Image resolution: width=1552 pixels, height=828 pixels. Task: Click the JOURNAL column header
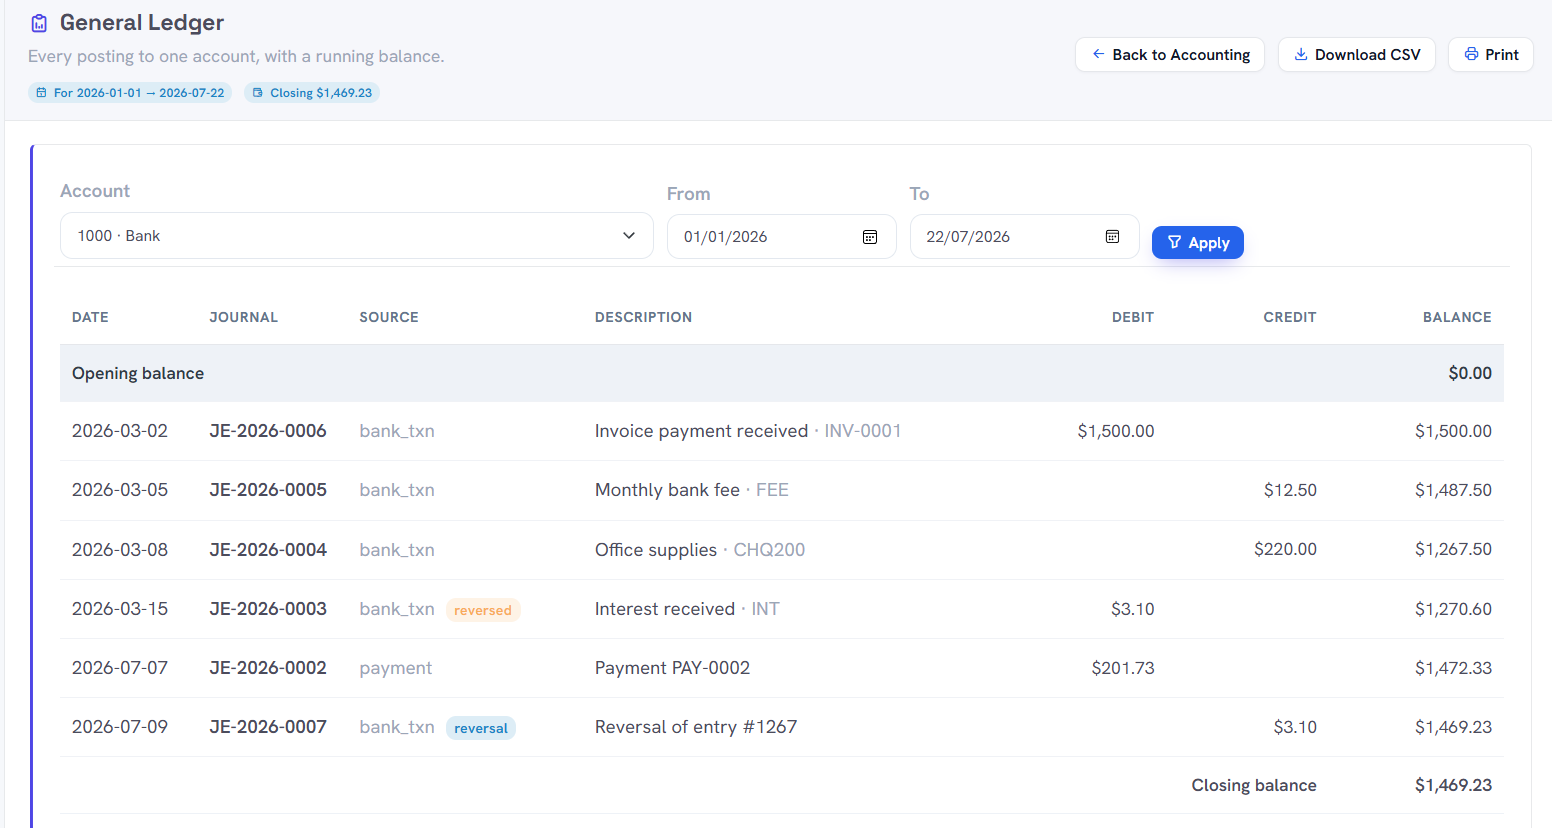coord(244,317)
